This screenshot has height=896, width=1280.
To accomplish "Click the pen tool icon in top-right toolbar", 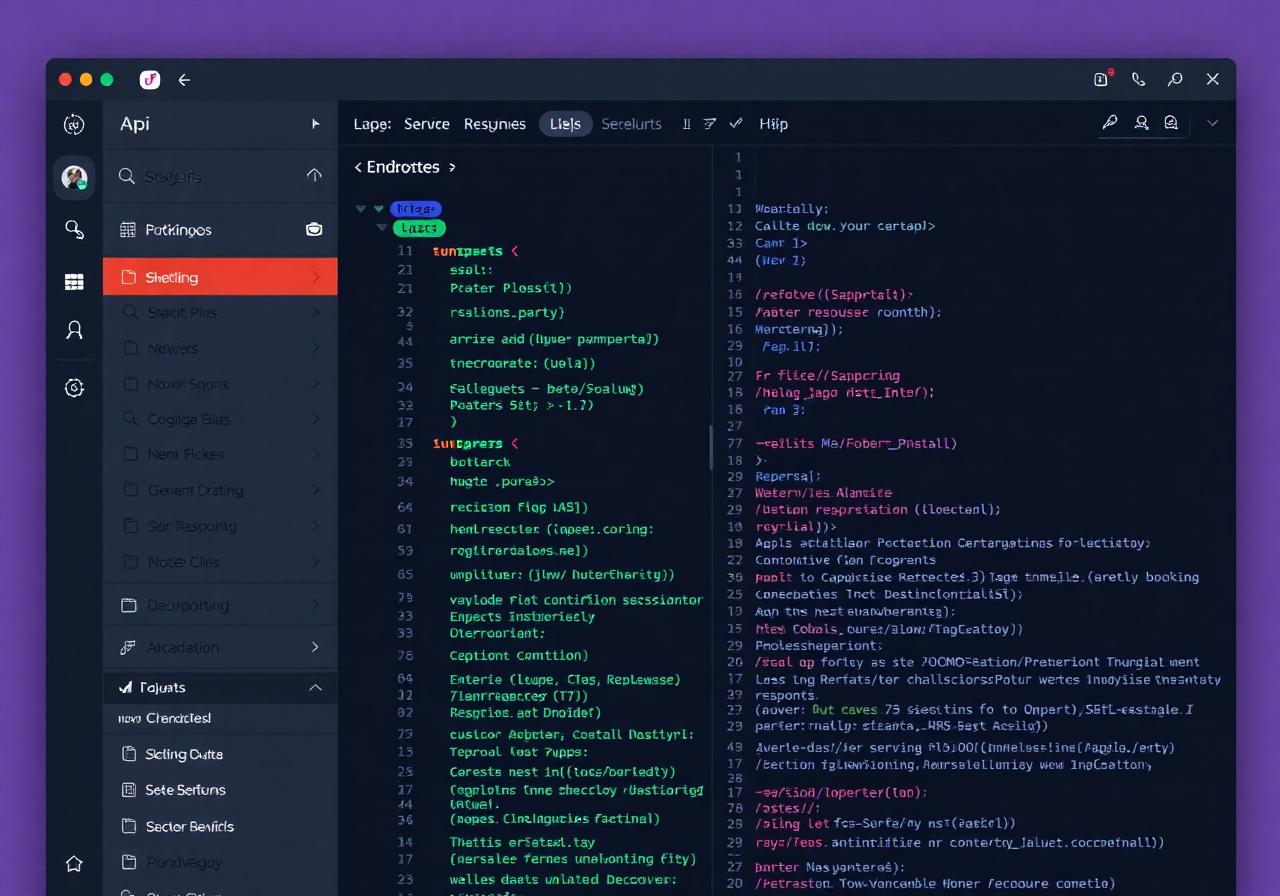I will point(1110,122).
